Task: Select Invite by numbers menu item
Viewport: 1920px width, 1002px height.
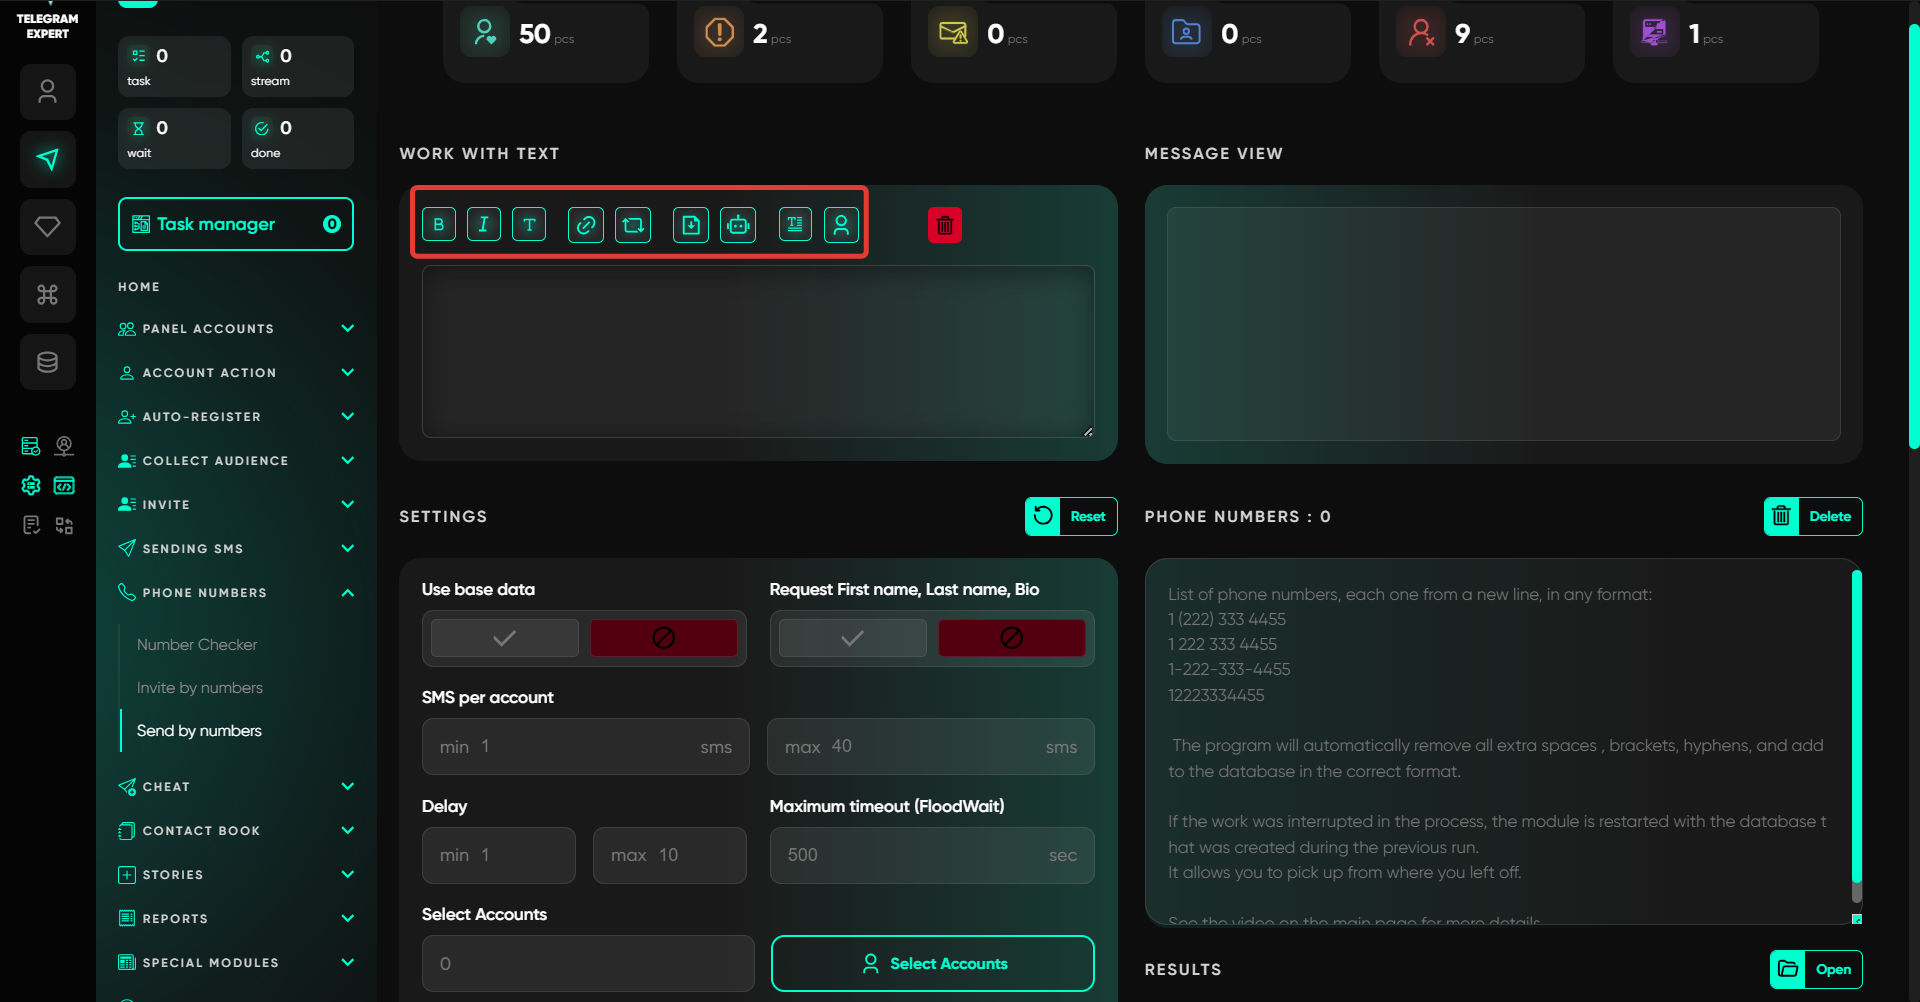Action: 200,688
